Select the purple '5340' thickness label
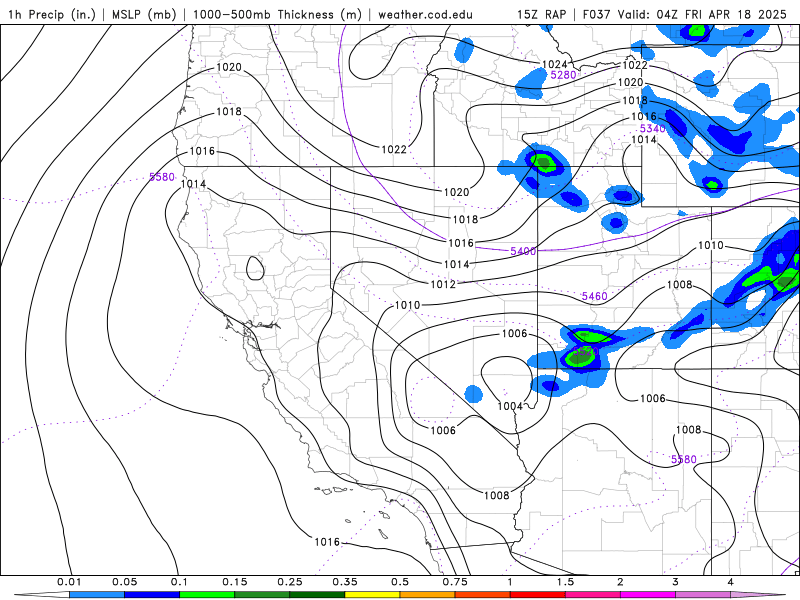800x600 pixels. (x=653, y=129)
